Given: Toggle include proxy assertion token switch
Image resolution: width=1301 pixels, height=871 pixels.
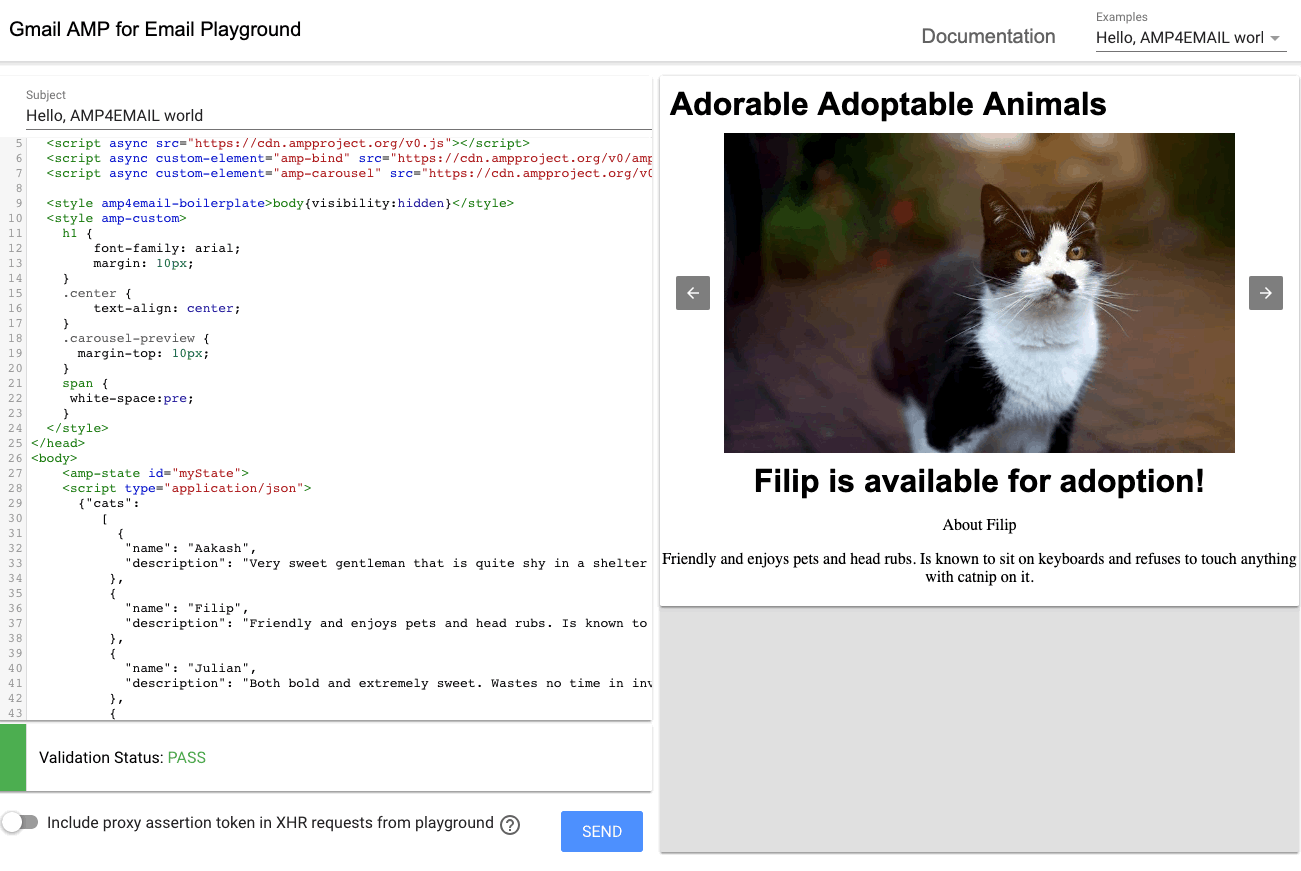Looking at the screenshot, I should [x=20, y=822].
